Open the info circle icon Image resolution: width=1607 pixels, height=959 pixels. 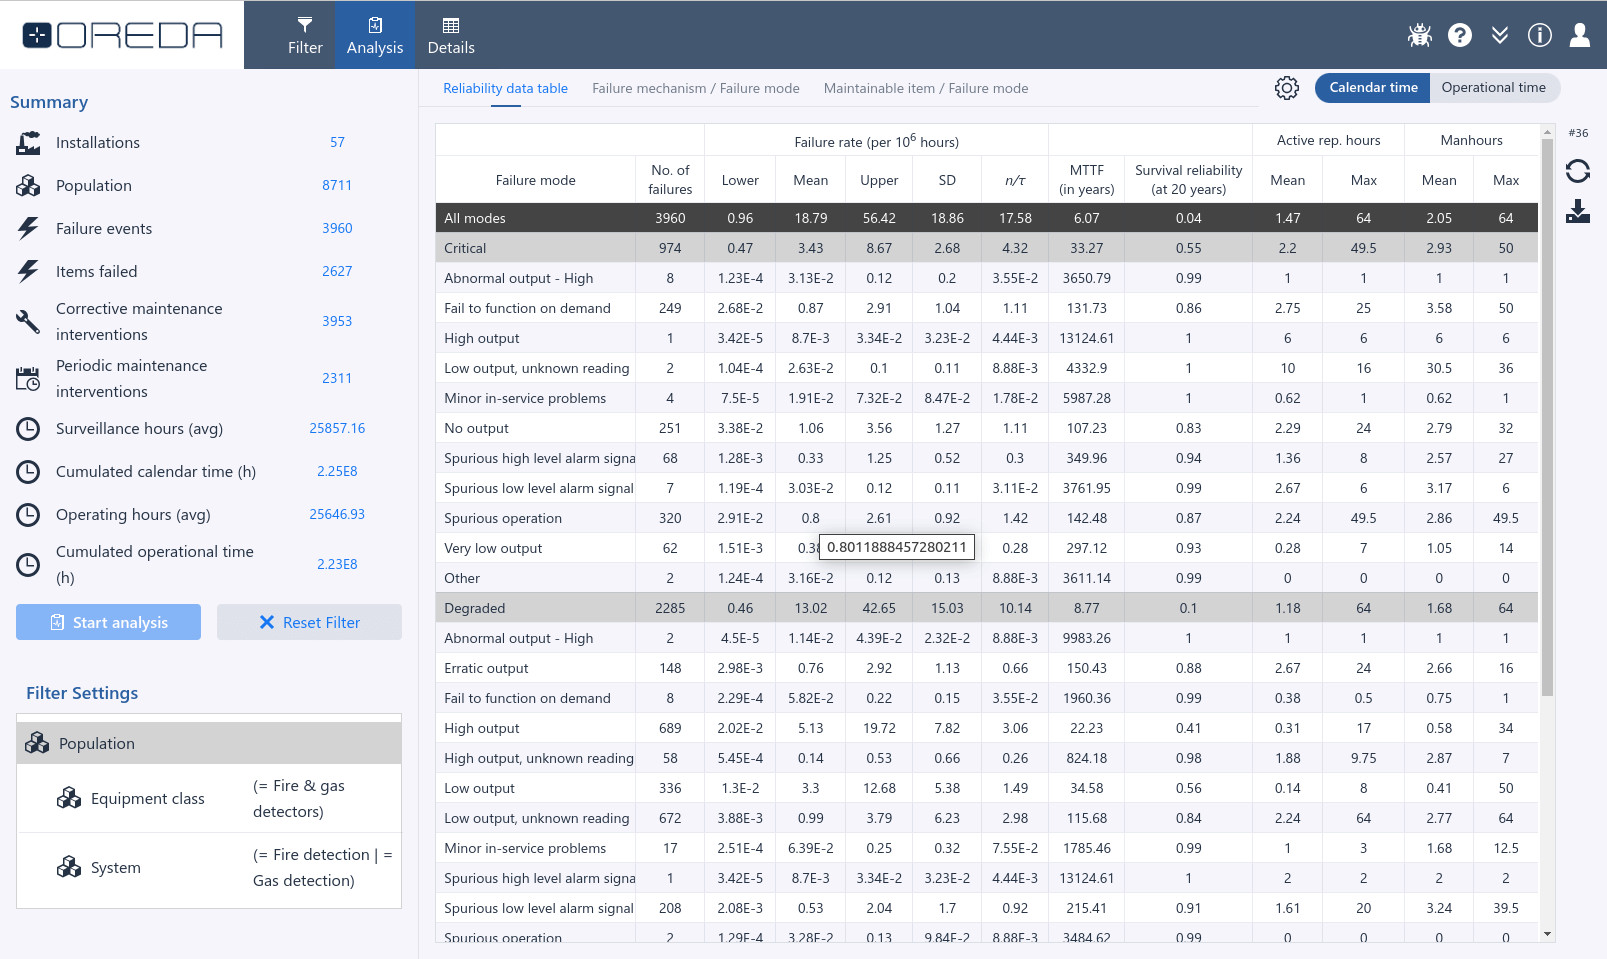[1539, 35]
